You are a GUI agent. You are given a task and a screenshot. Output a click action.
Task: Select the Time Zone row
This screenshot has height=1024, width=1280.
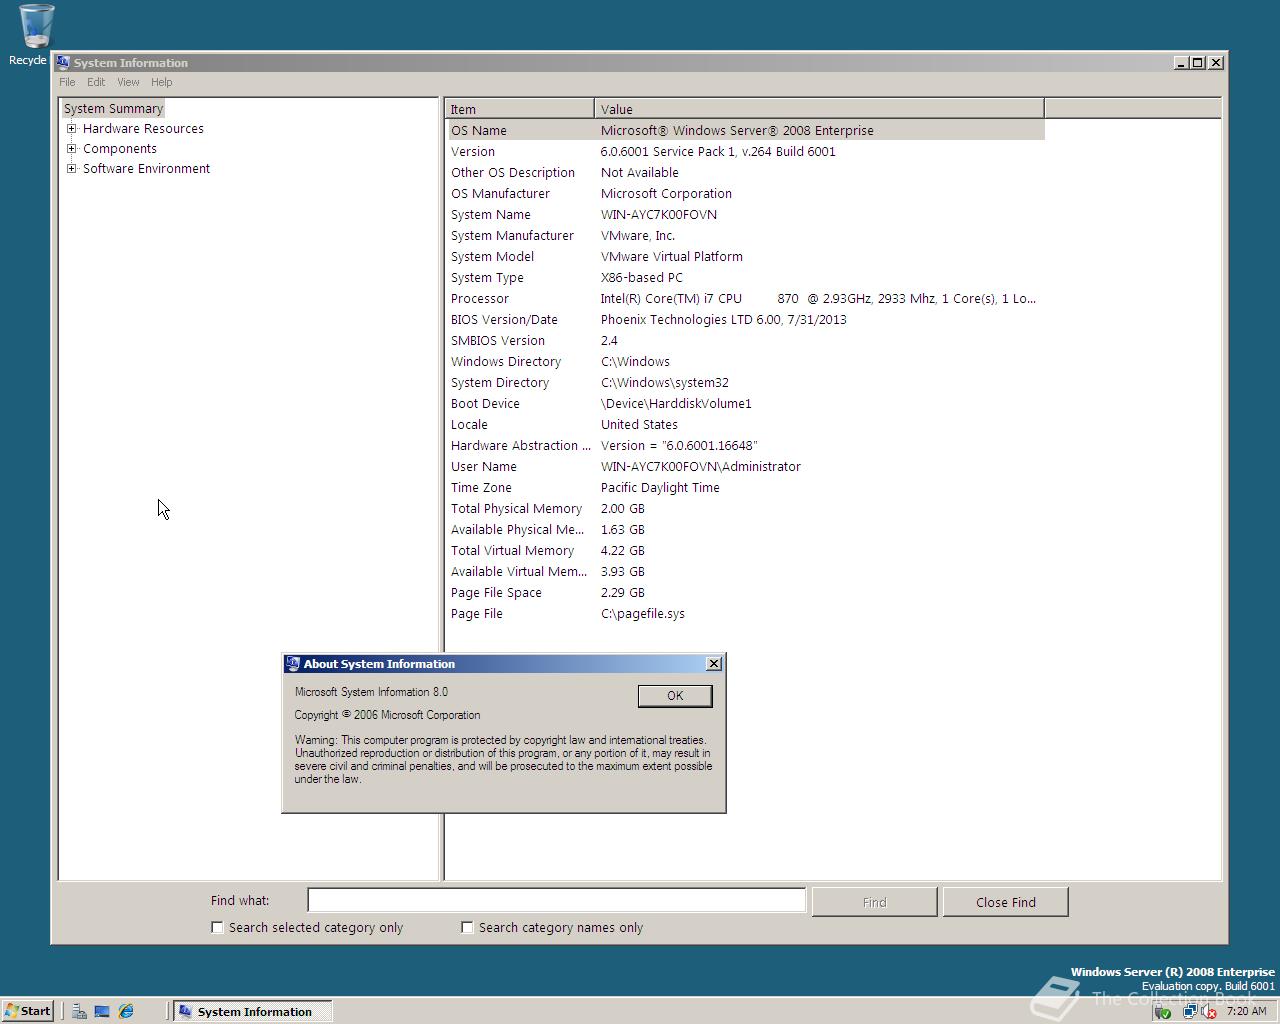[x=745, y=487]
